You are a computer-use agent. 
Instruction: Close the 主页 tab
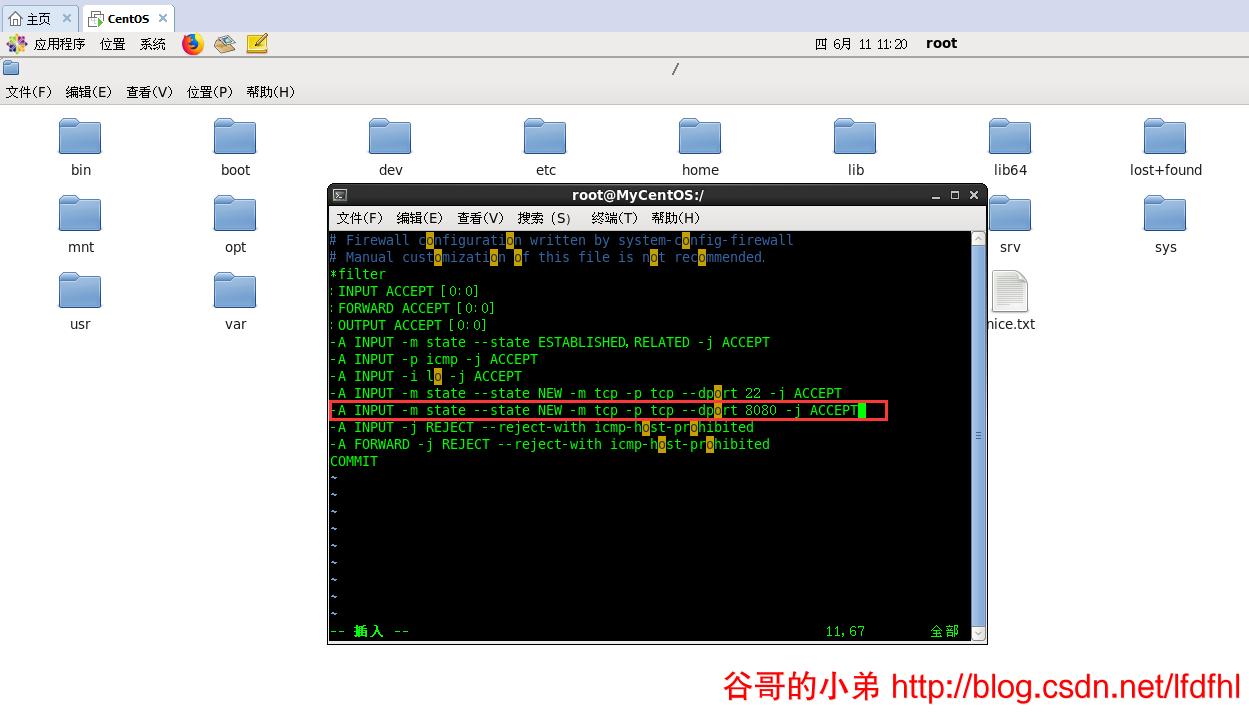click(x=67, y=18)
